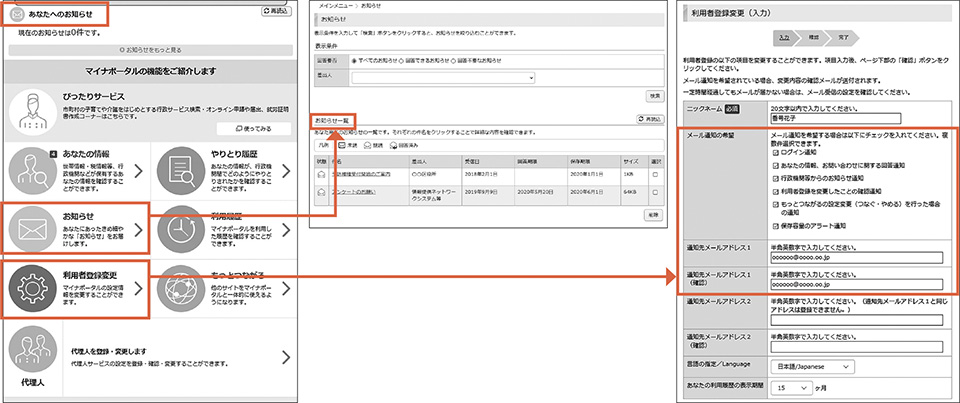Click the 受信日 column header
Viewport: 960px width, 403px height.
click(x=488, y=160)
